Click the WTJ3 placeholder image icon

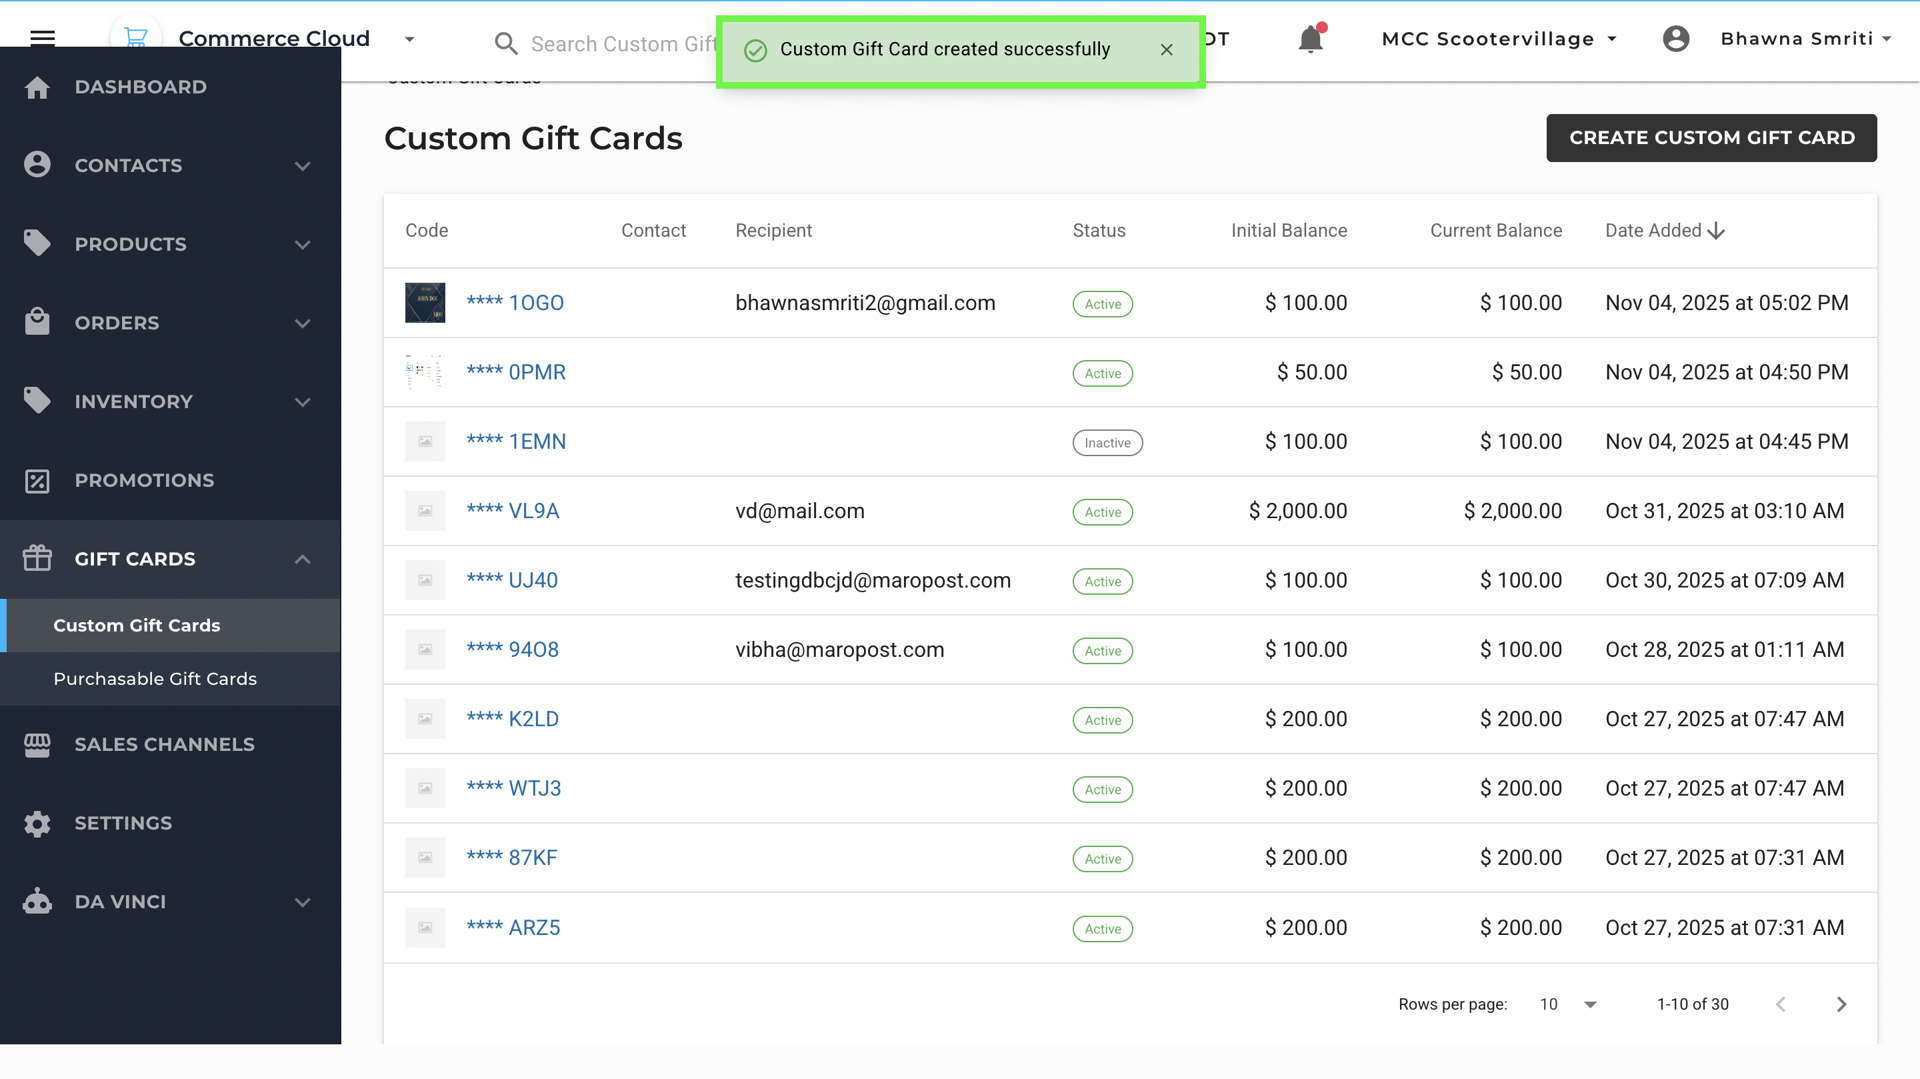coord(425,788)
